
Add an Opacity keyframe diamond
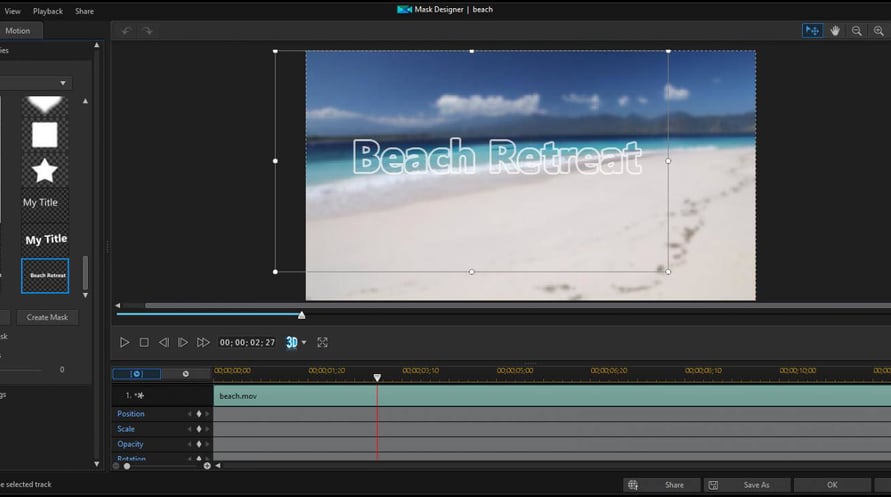(x=199, y=444)
